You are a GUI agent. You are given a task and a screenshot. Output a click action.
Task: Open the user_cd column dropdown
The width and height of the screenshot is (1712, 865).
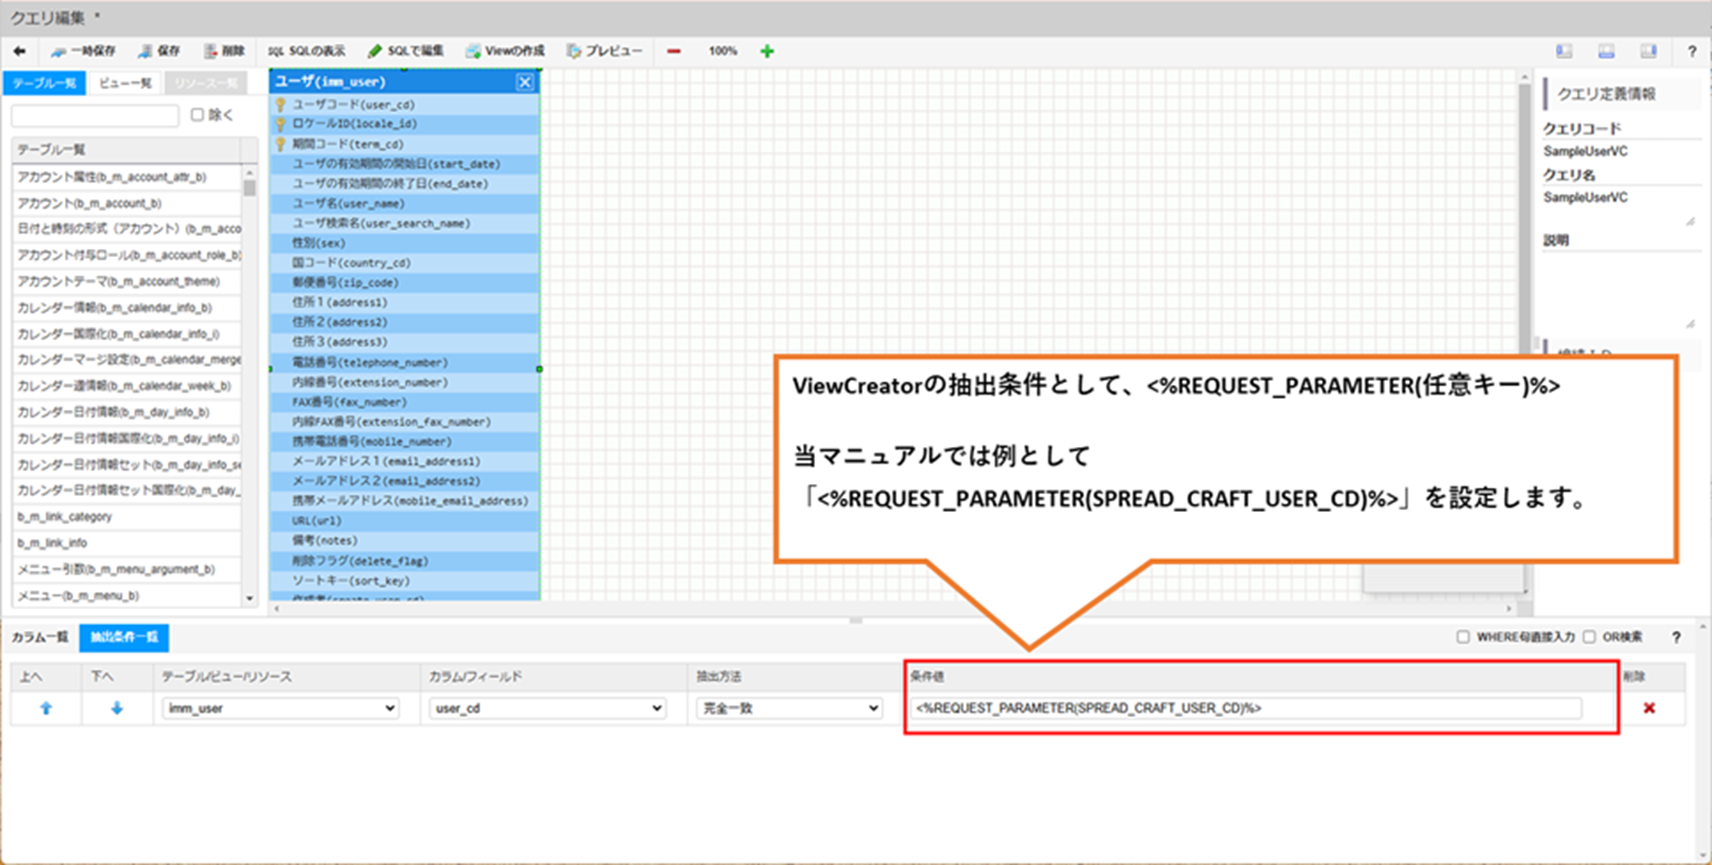point(548,708)
